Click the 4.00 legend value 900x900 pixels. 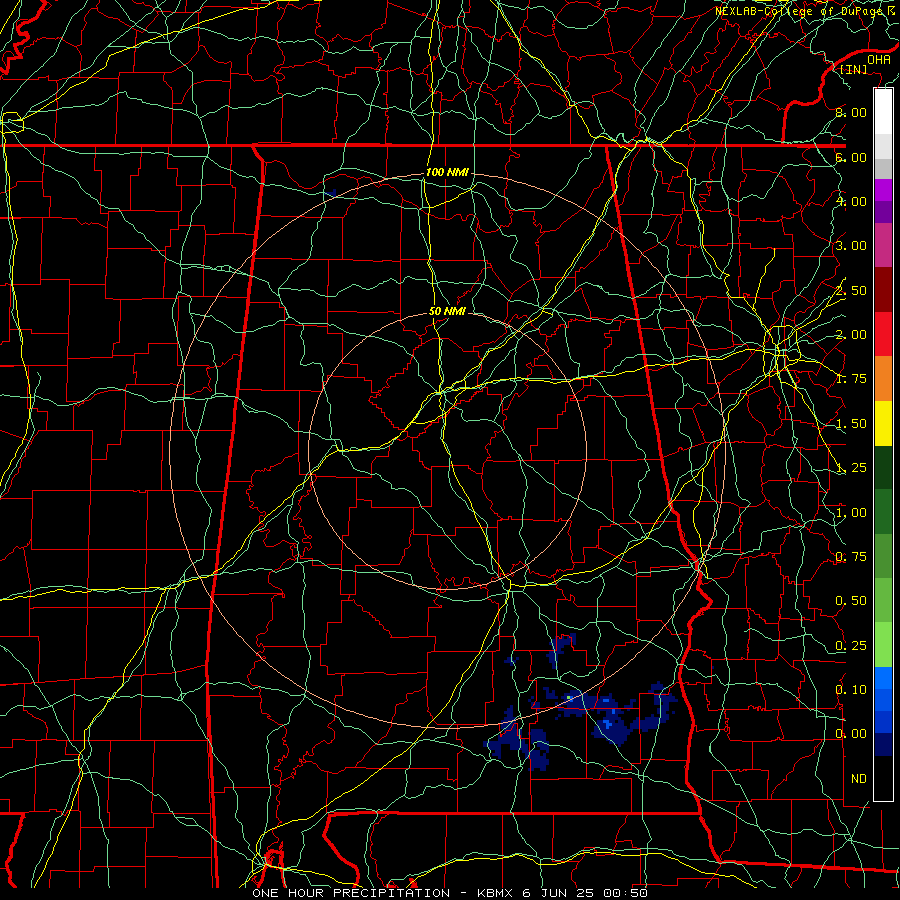point(851,201)
